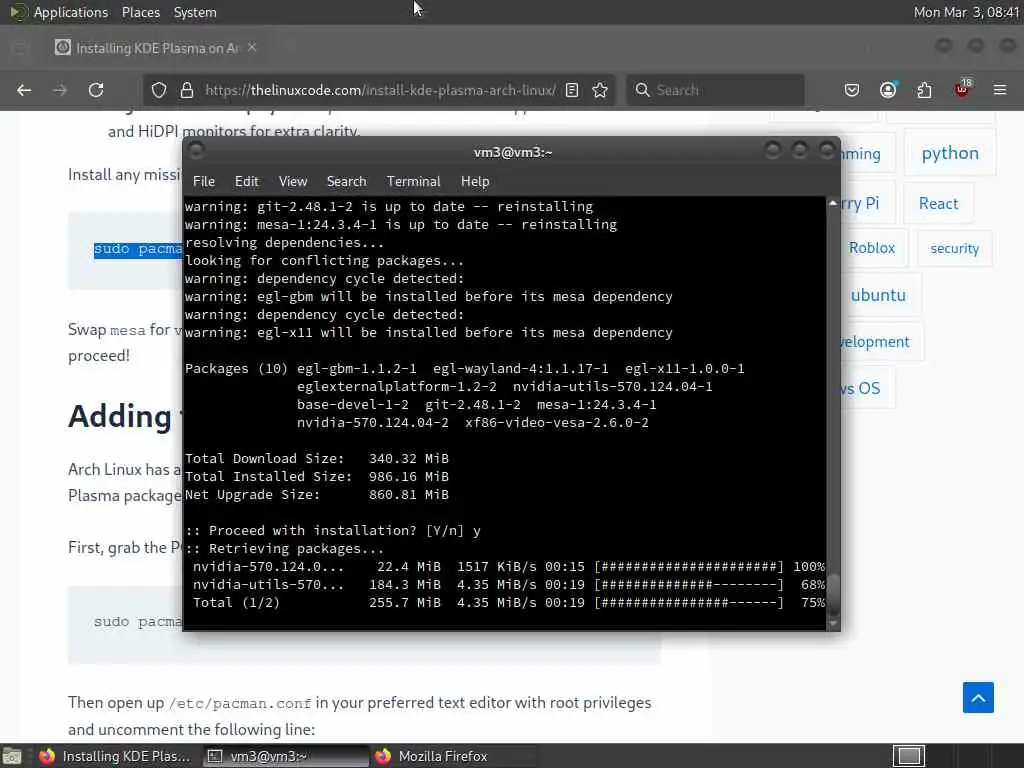
Task: Click the uBlock extension icon with badge
Action: click(x=963, y=89)
